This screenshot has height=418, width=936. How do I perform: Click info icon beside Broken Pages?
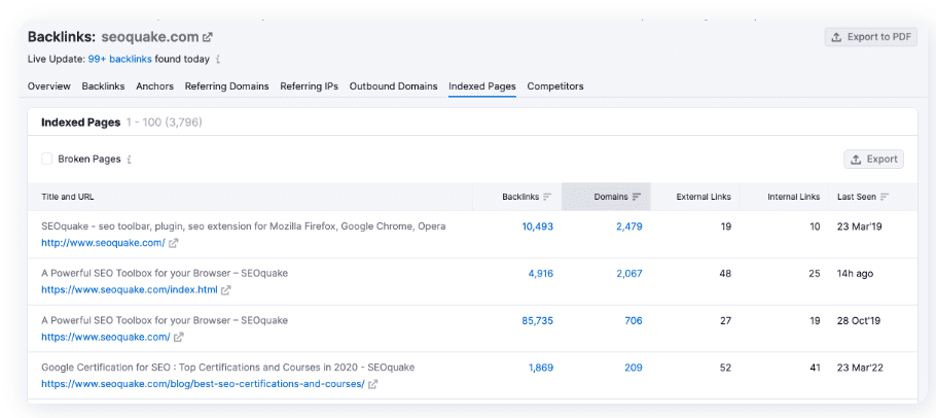click(129, 159)
